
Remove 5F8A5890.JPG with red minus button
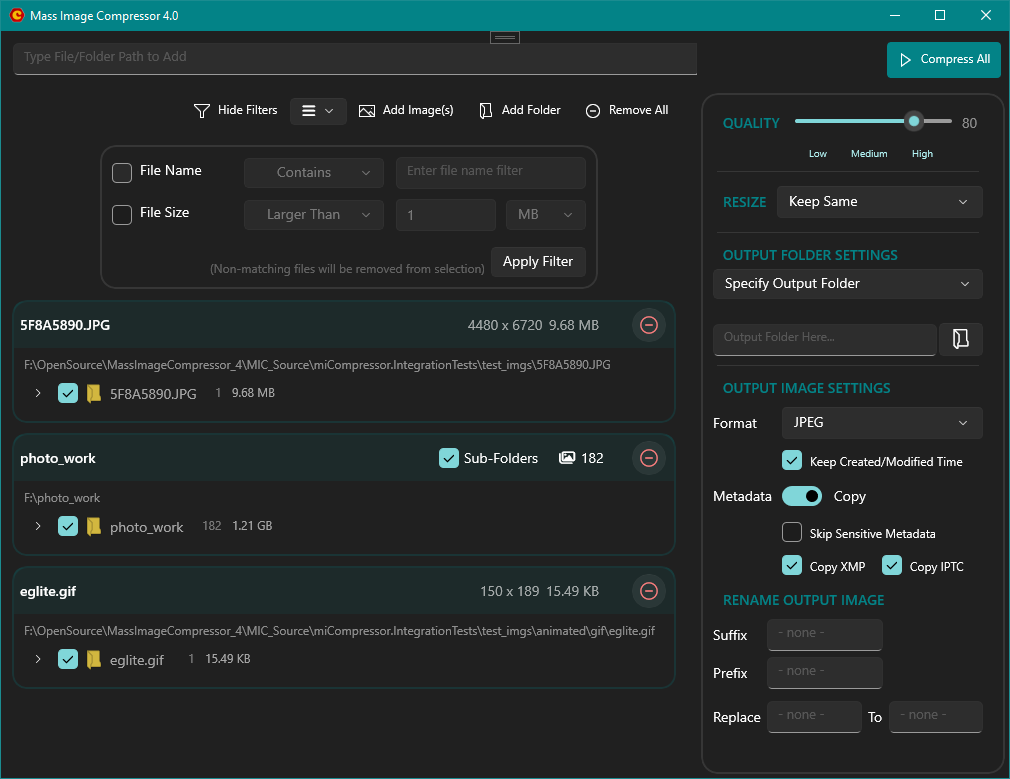649,325
